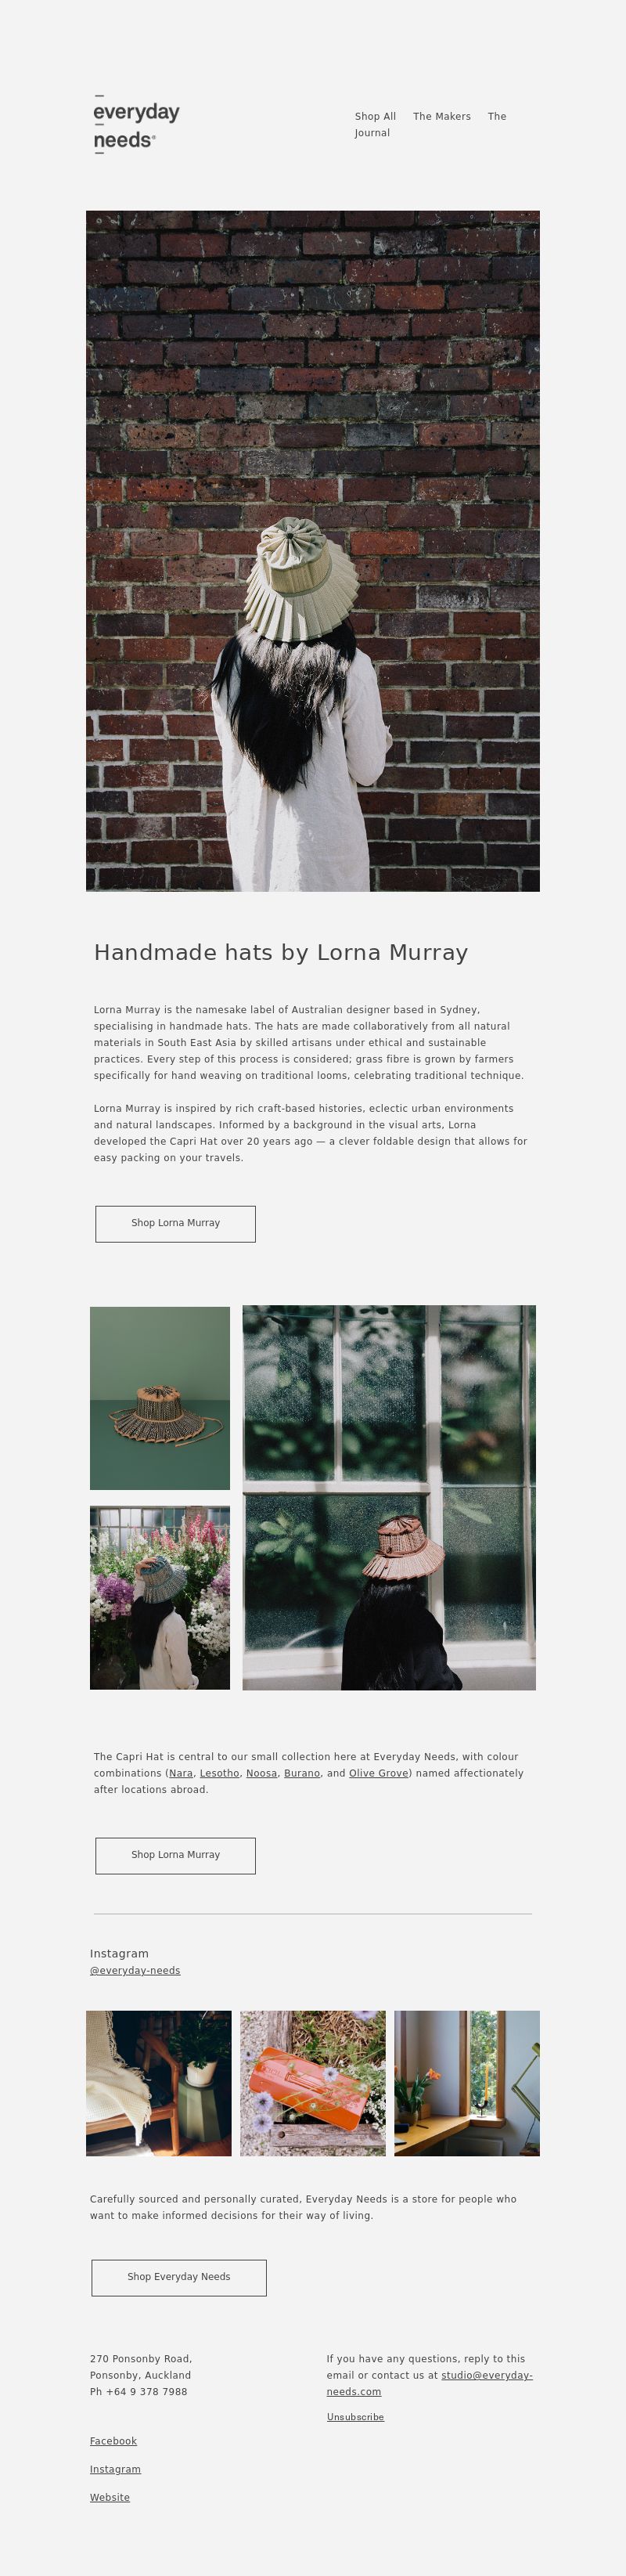This screenshot has width=626, height=2576.
Task: Open the window hat photo
Action: coord(389,1498)
